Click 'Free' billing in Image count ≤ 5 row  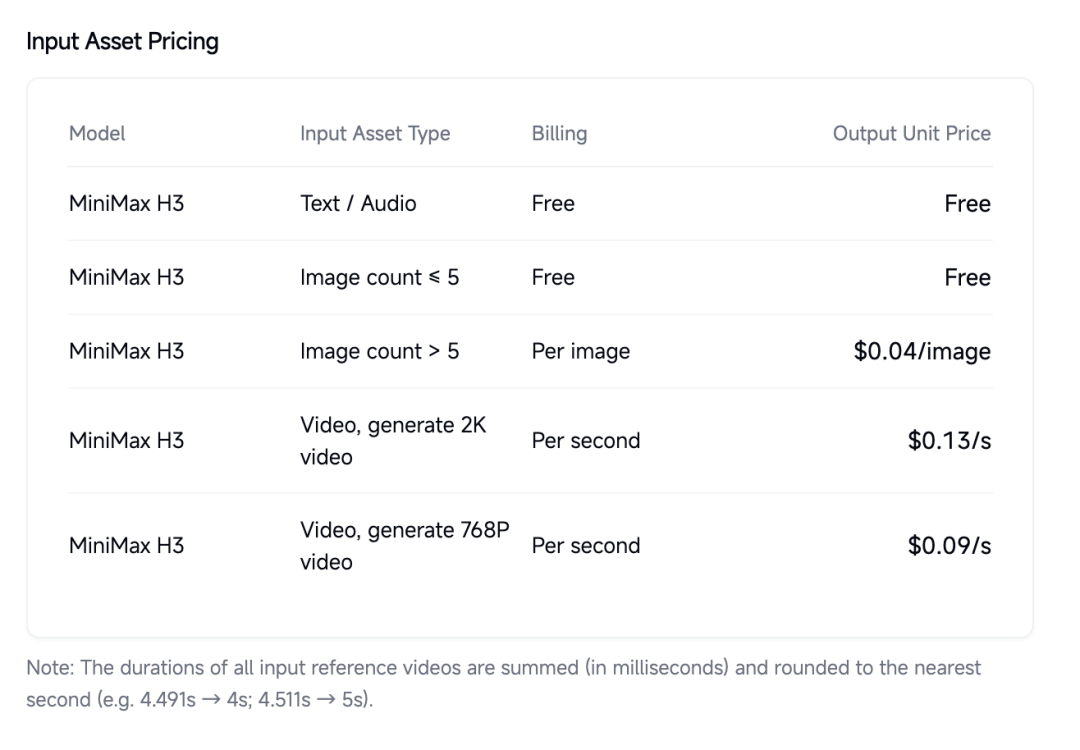point(553,278)
